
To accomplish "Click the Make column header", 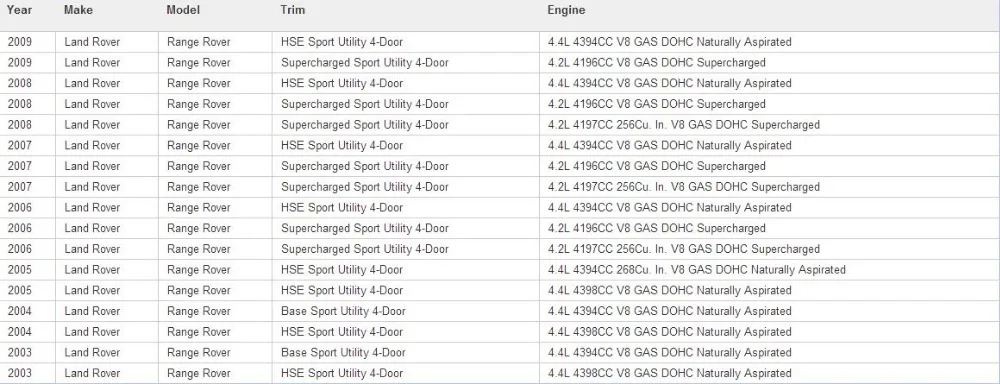I will pos(78,10).
